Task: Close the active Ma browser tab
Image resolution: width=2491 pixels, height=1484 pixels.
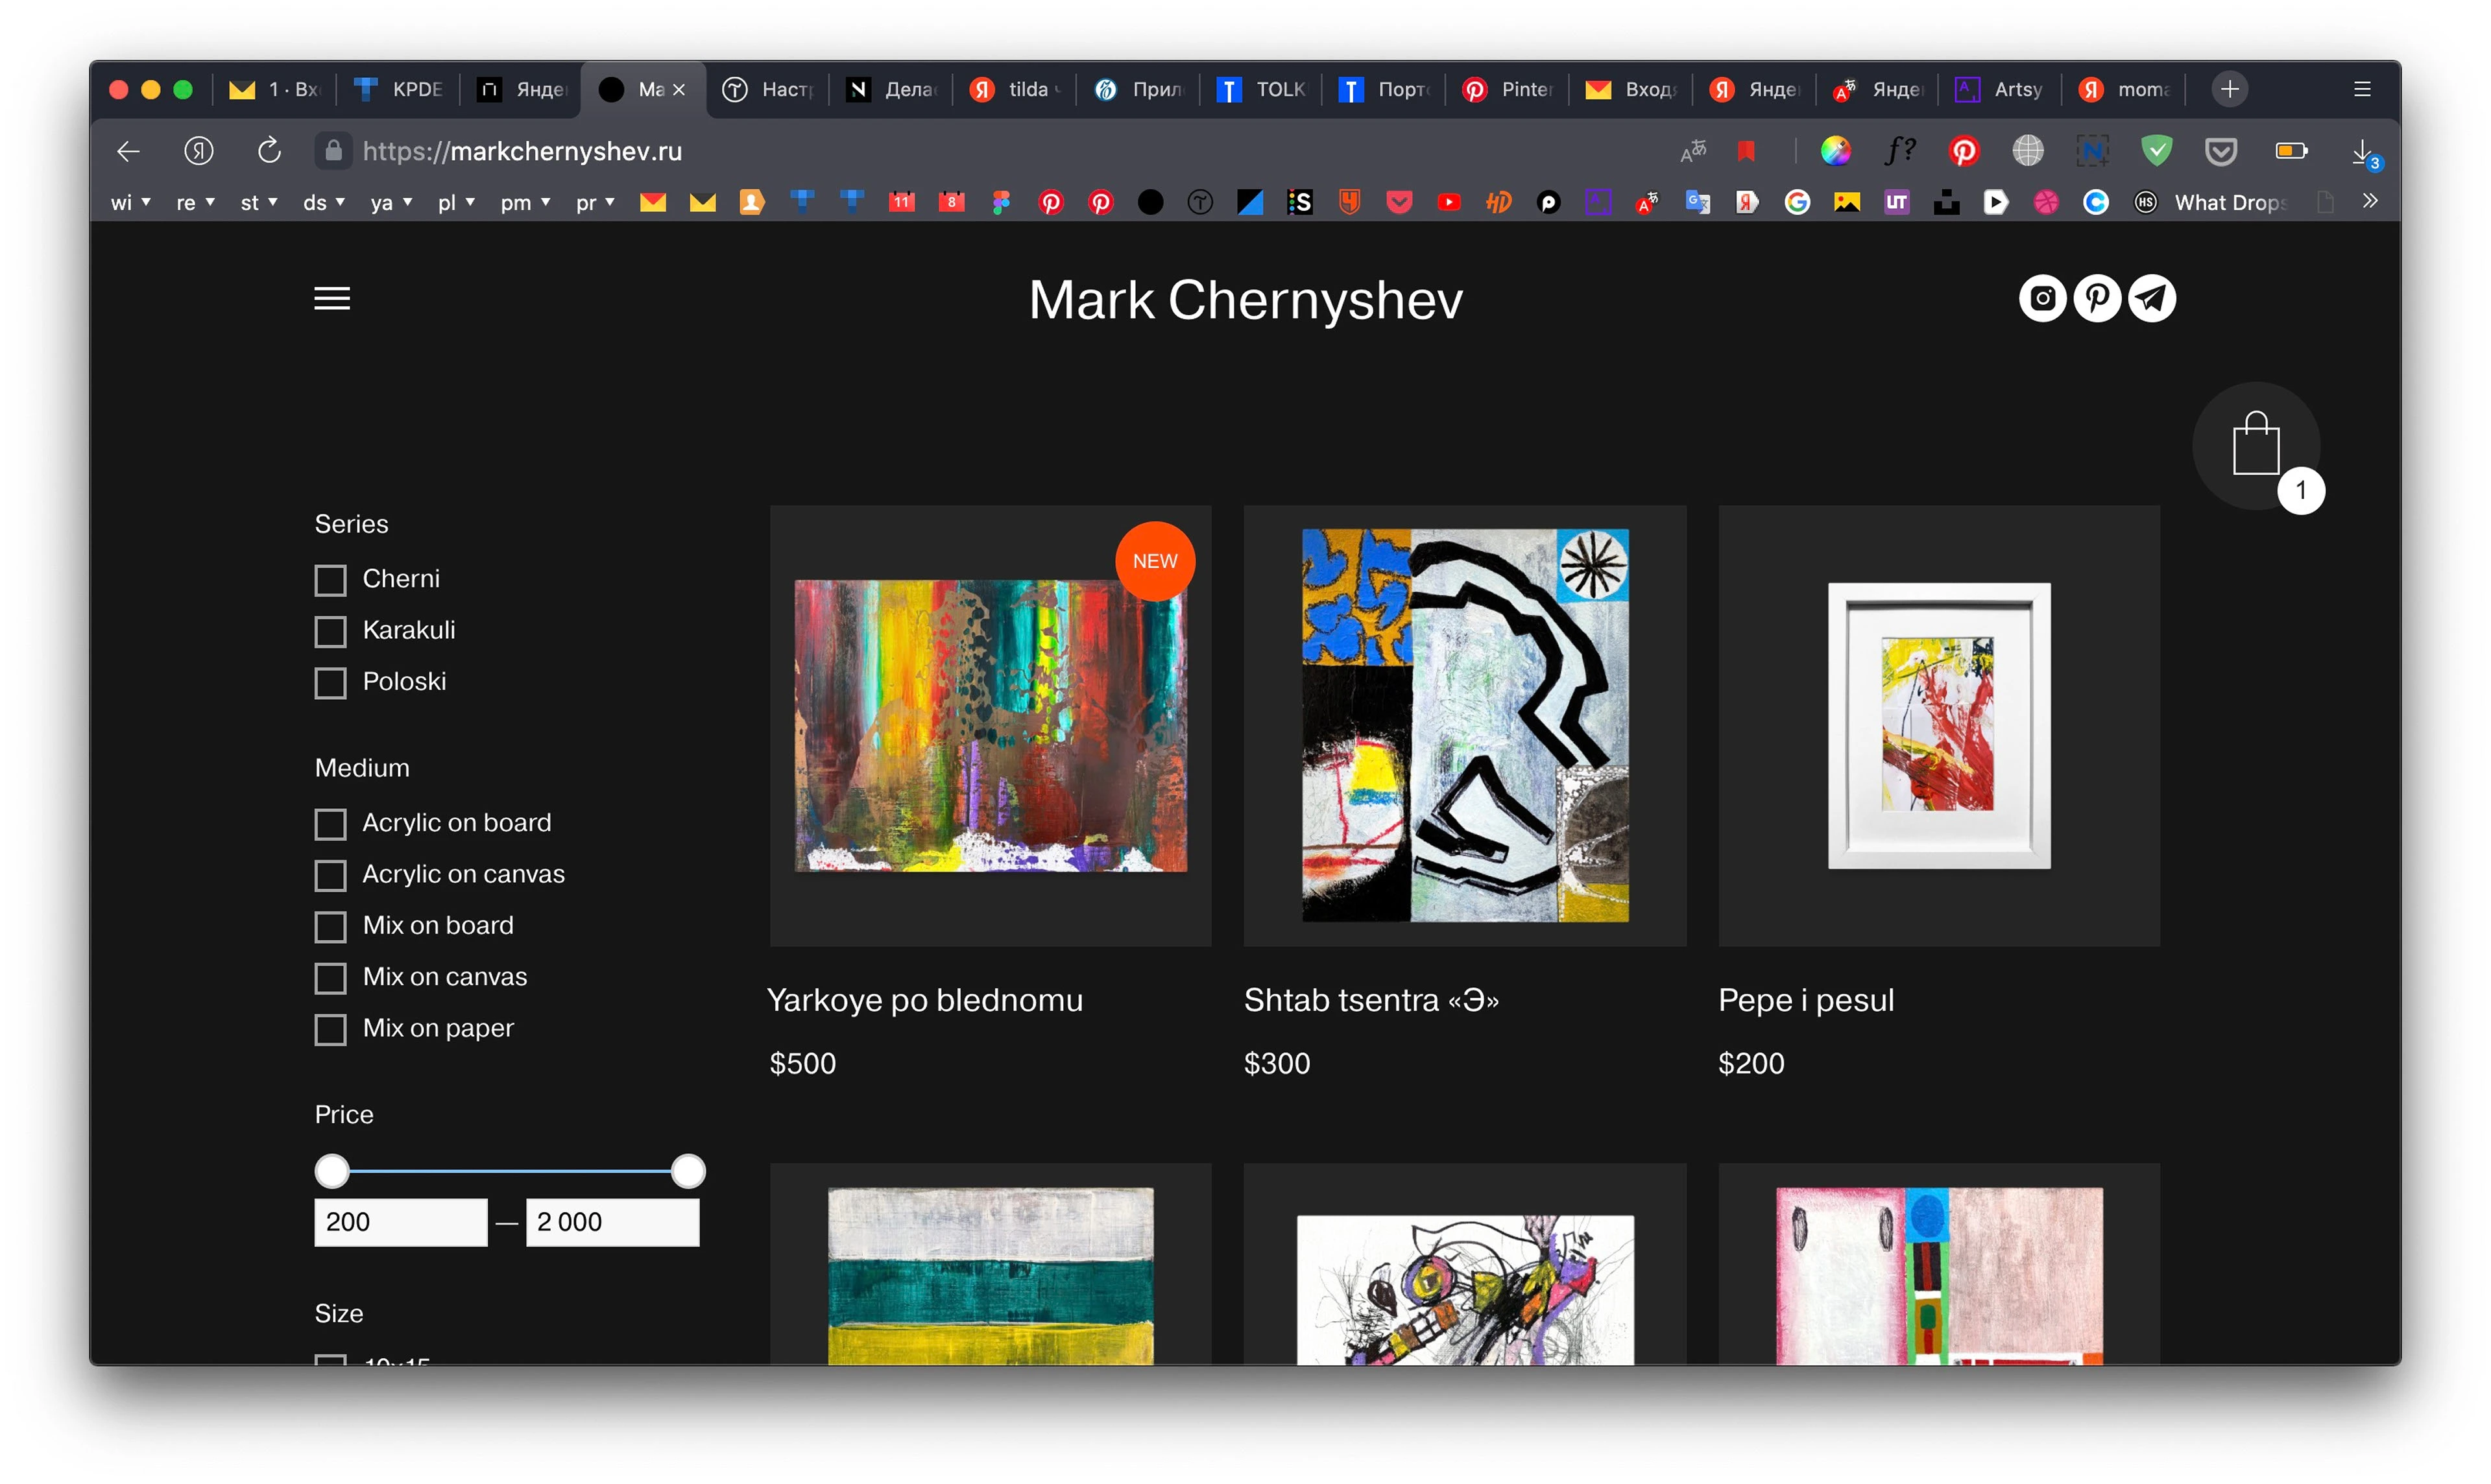Action: pyautogui.click(x=679, y=89)
